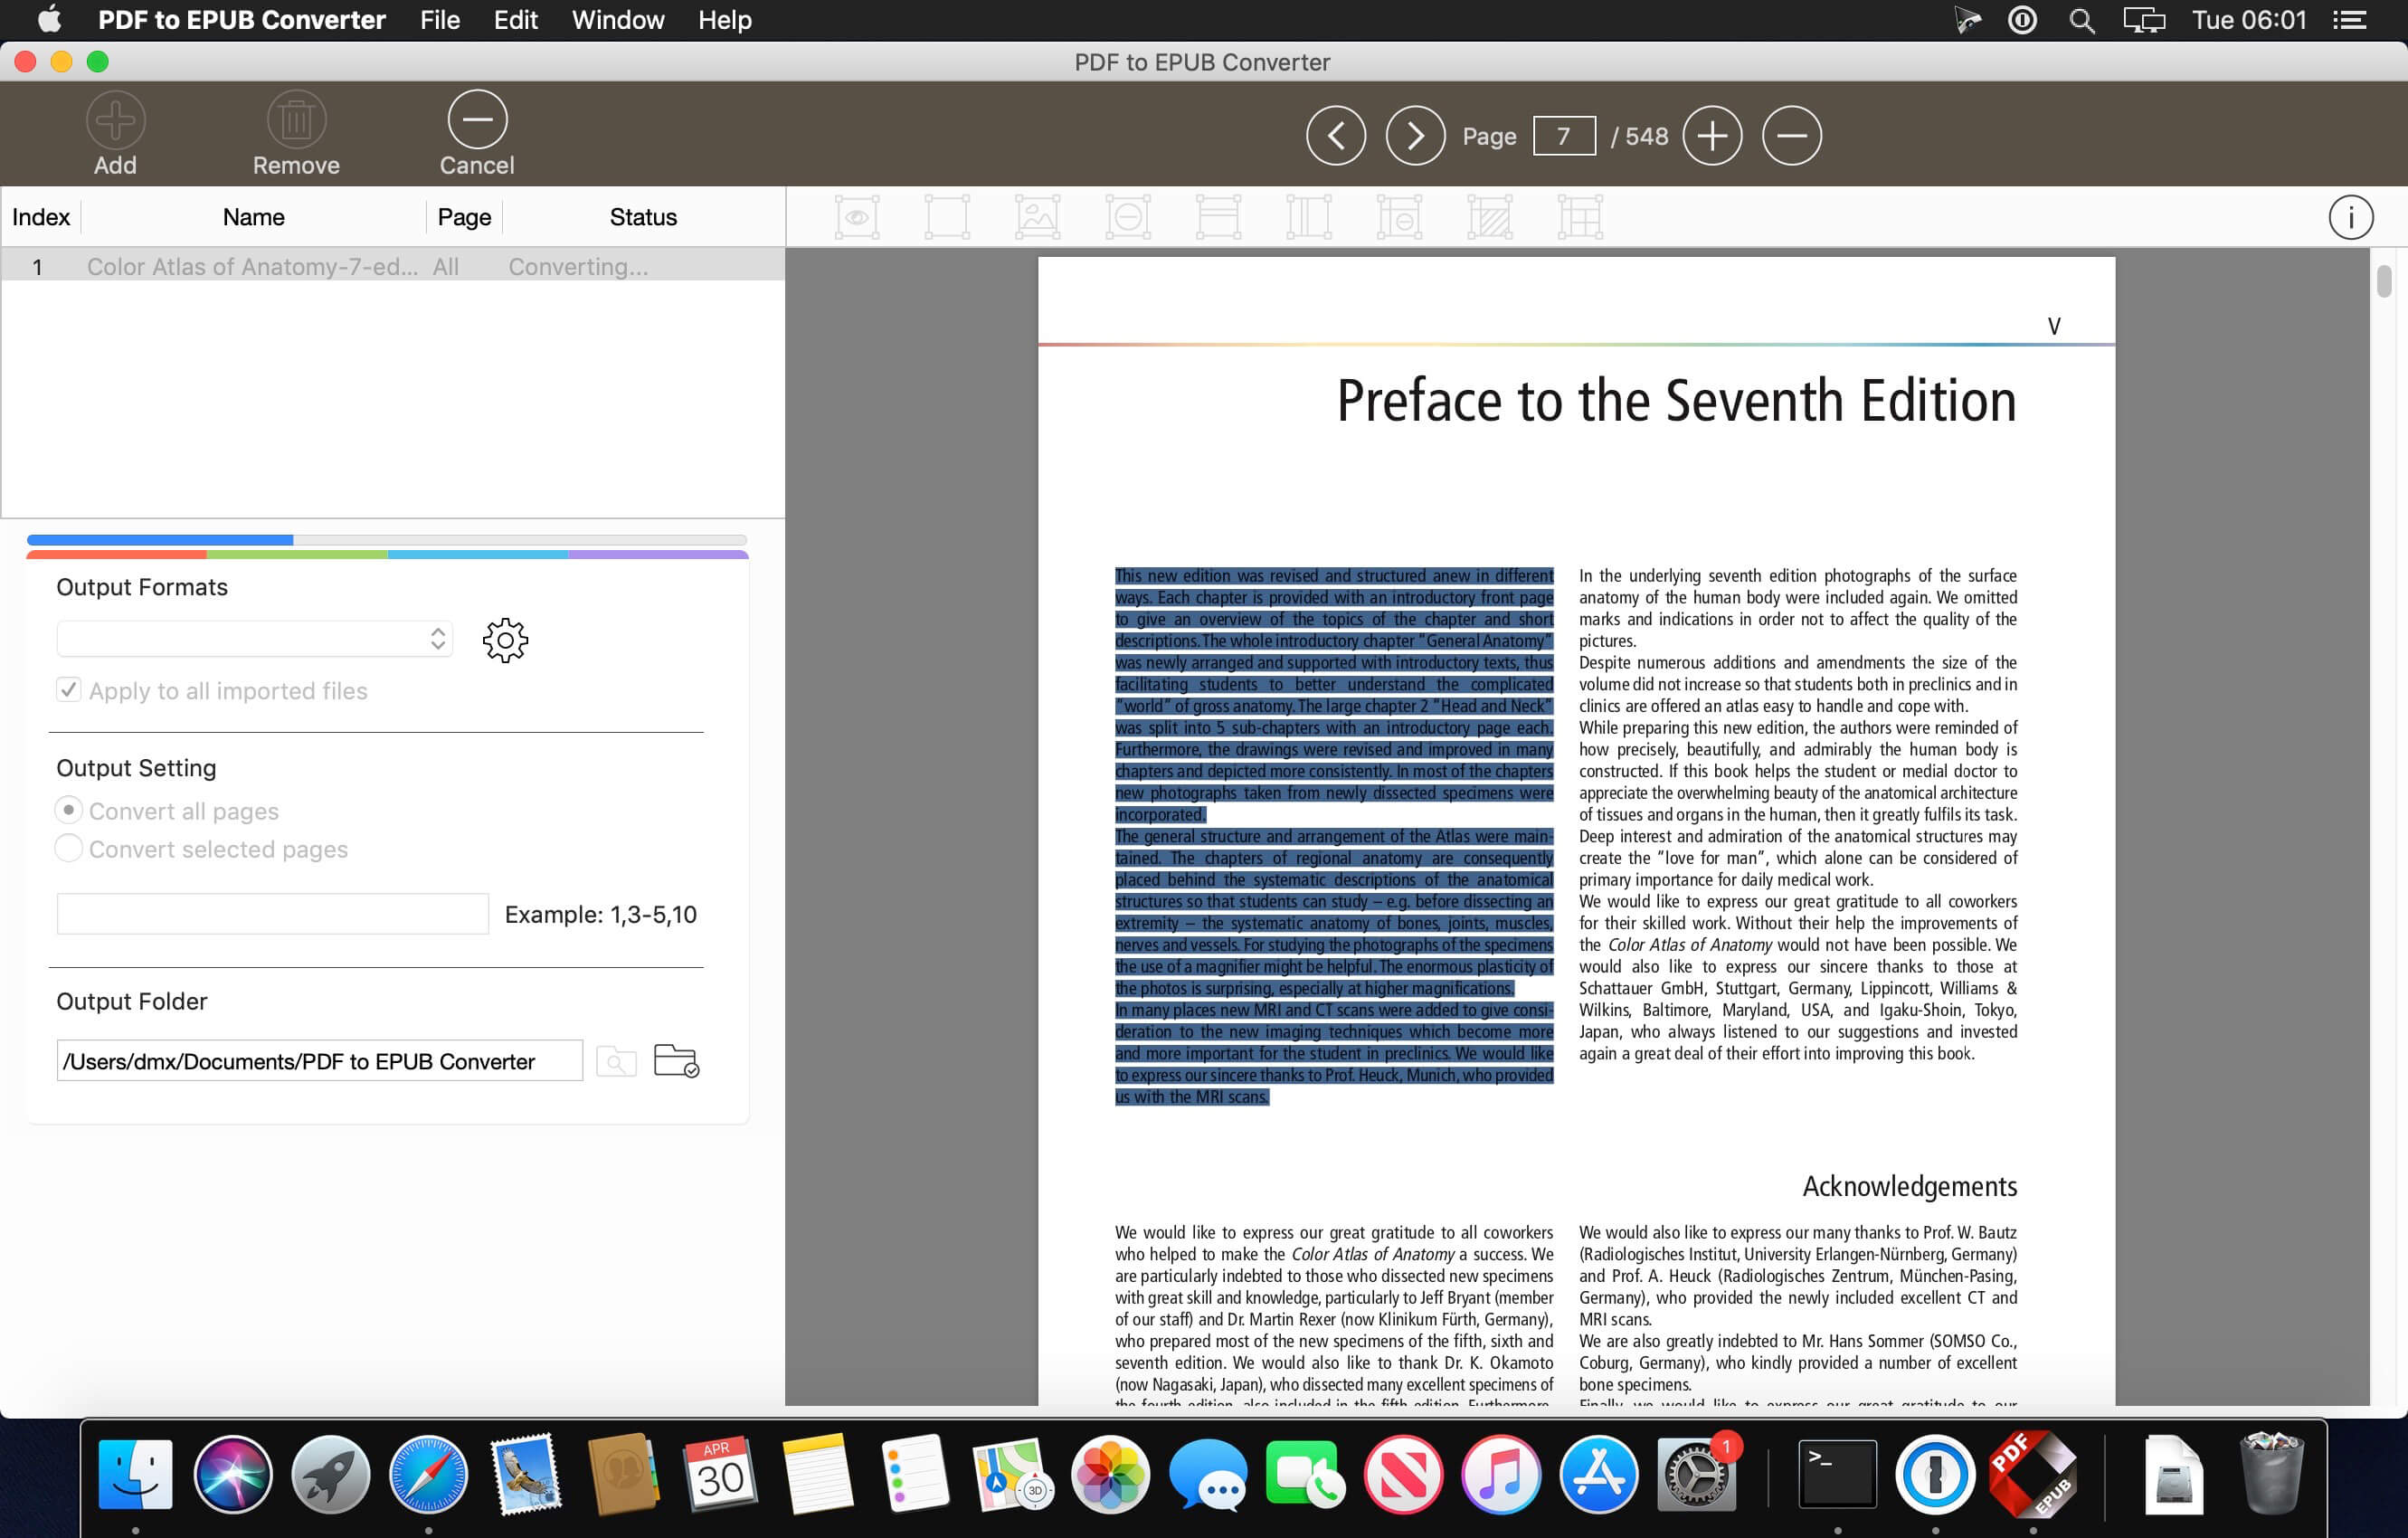Click the Remove trash icon

(x=296, y=120)
